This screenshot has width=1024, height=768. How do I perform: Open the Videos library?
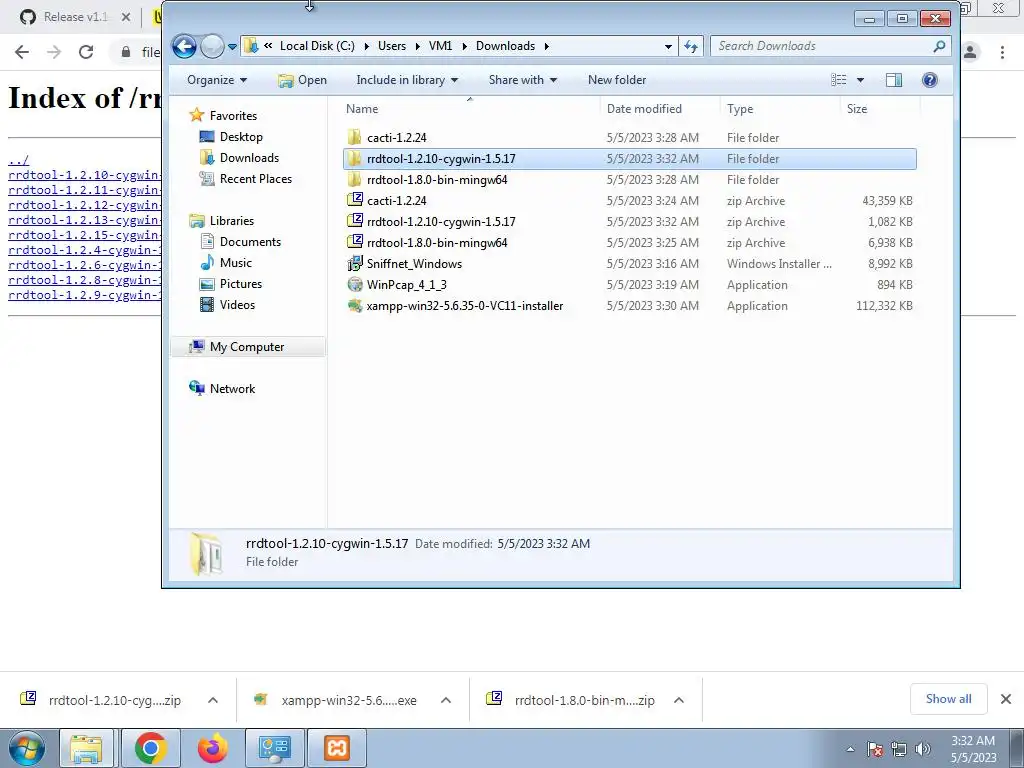pos(237,304)
